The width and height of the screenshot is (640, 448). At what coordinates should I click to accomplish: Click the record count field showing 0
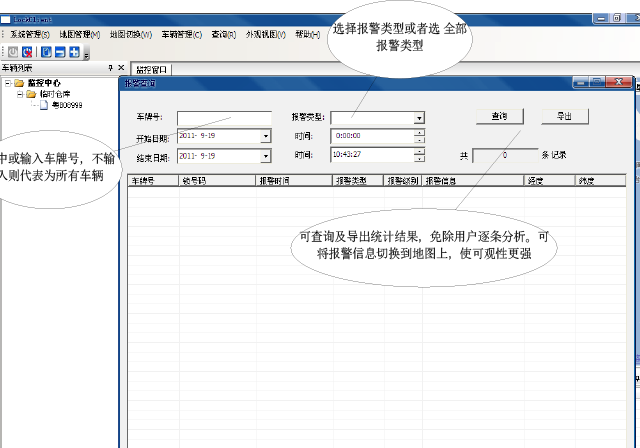click(x=505, y=155)
